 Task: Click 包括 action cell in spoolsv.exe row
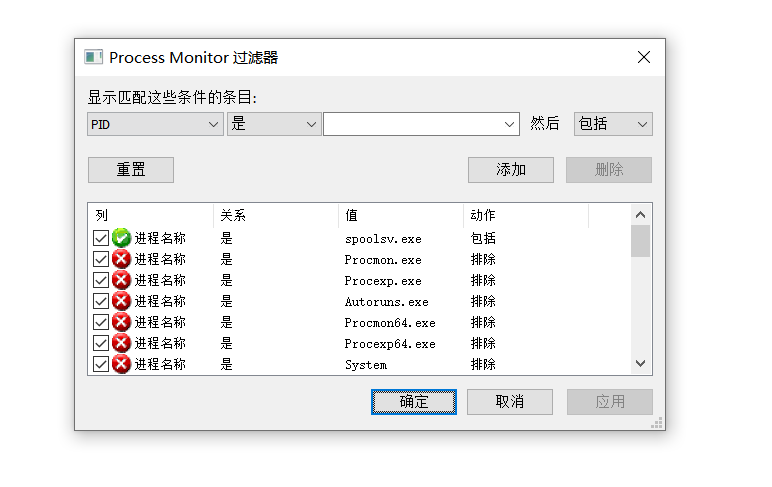click(x=483, y=238)
